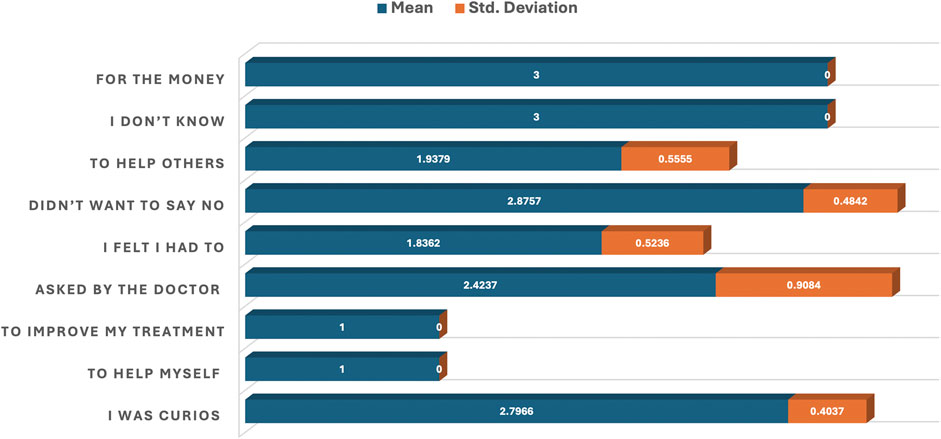Click the orange Std. Deviation legend swatch
The width and height of the screenshot is (941, 439).
click(458, 9)
